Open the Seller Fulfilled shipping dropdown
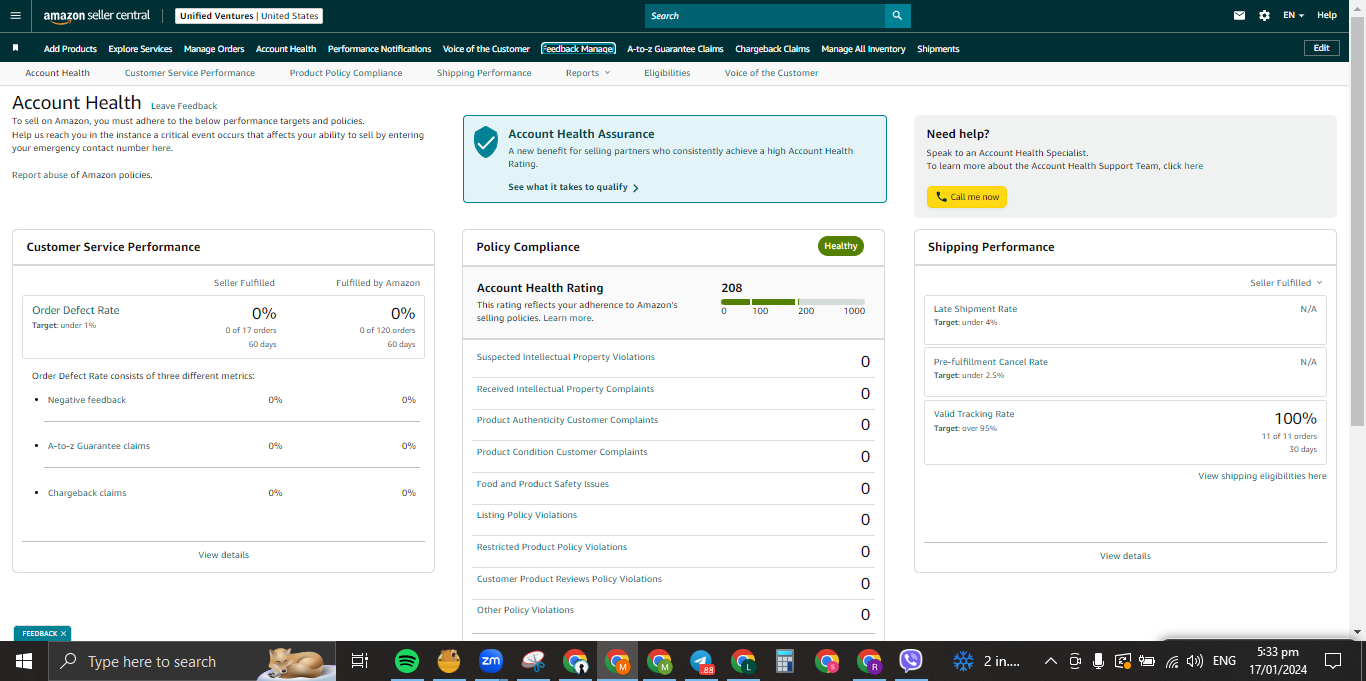The height and width of the screenshot is (681, 1366). (x=1286, y=283)
